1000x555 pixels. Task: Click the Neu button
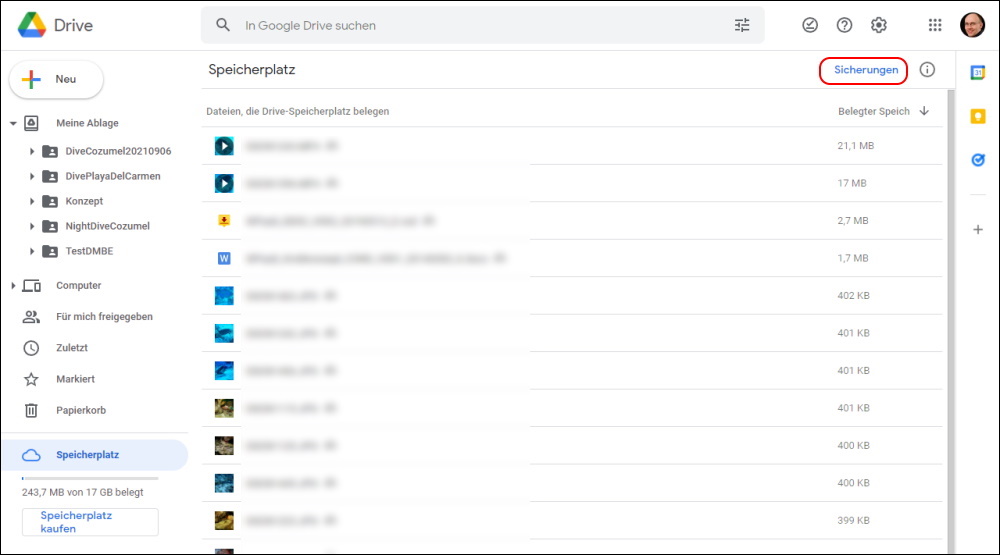click(56, 79)
